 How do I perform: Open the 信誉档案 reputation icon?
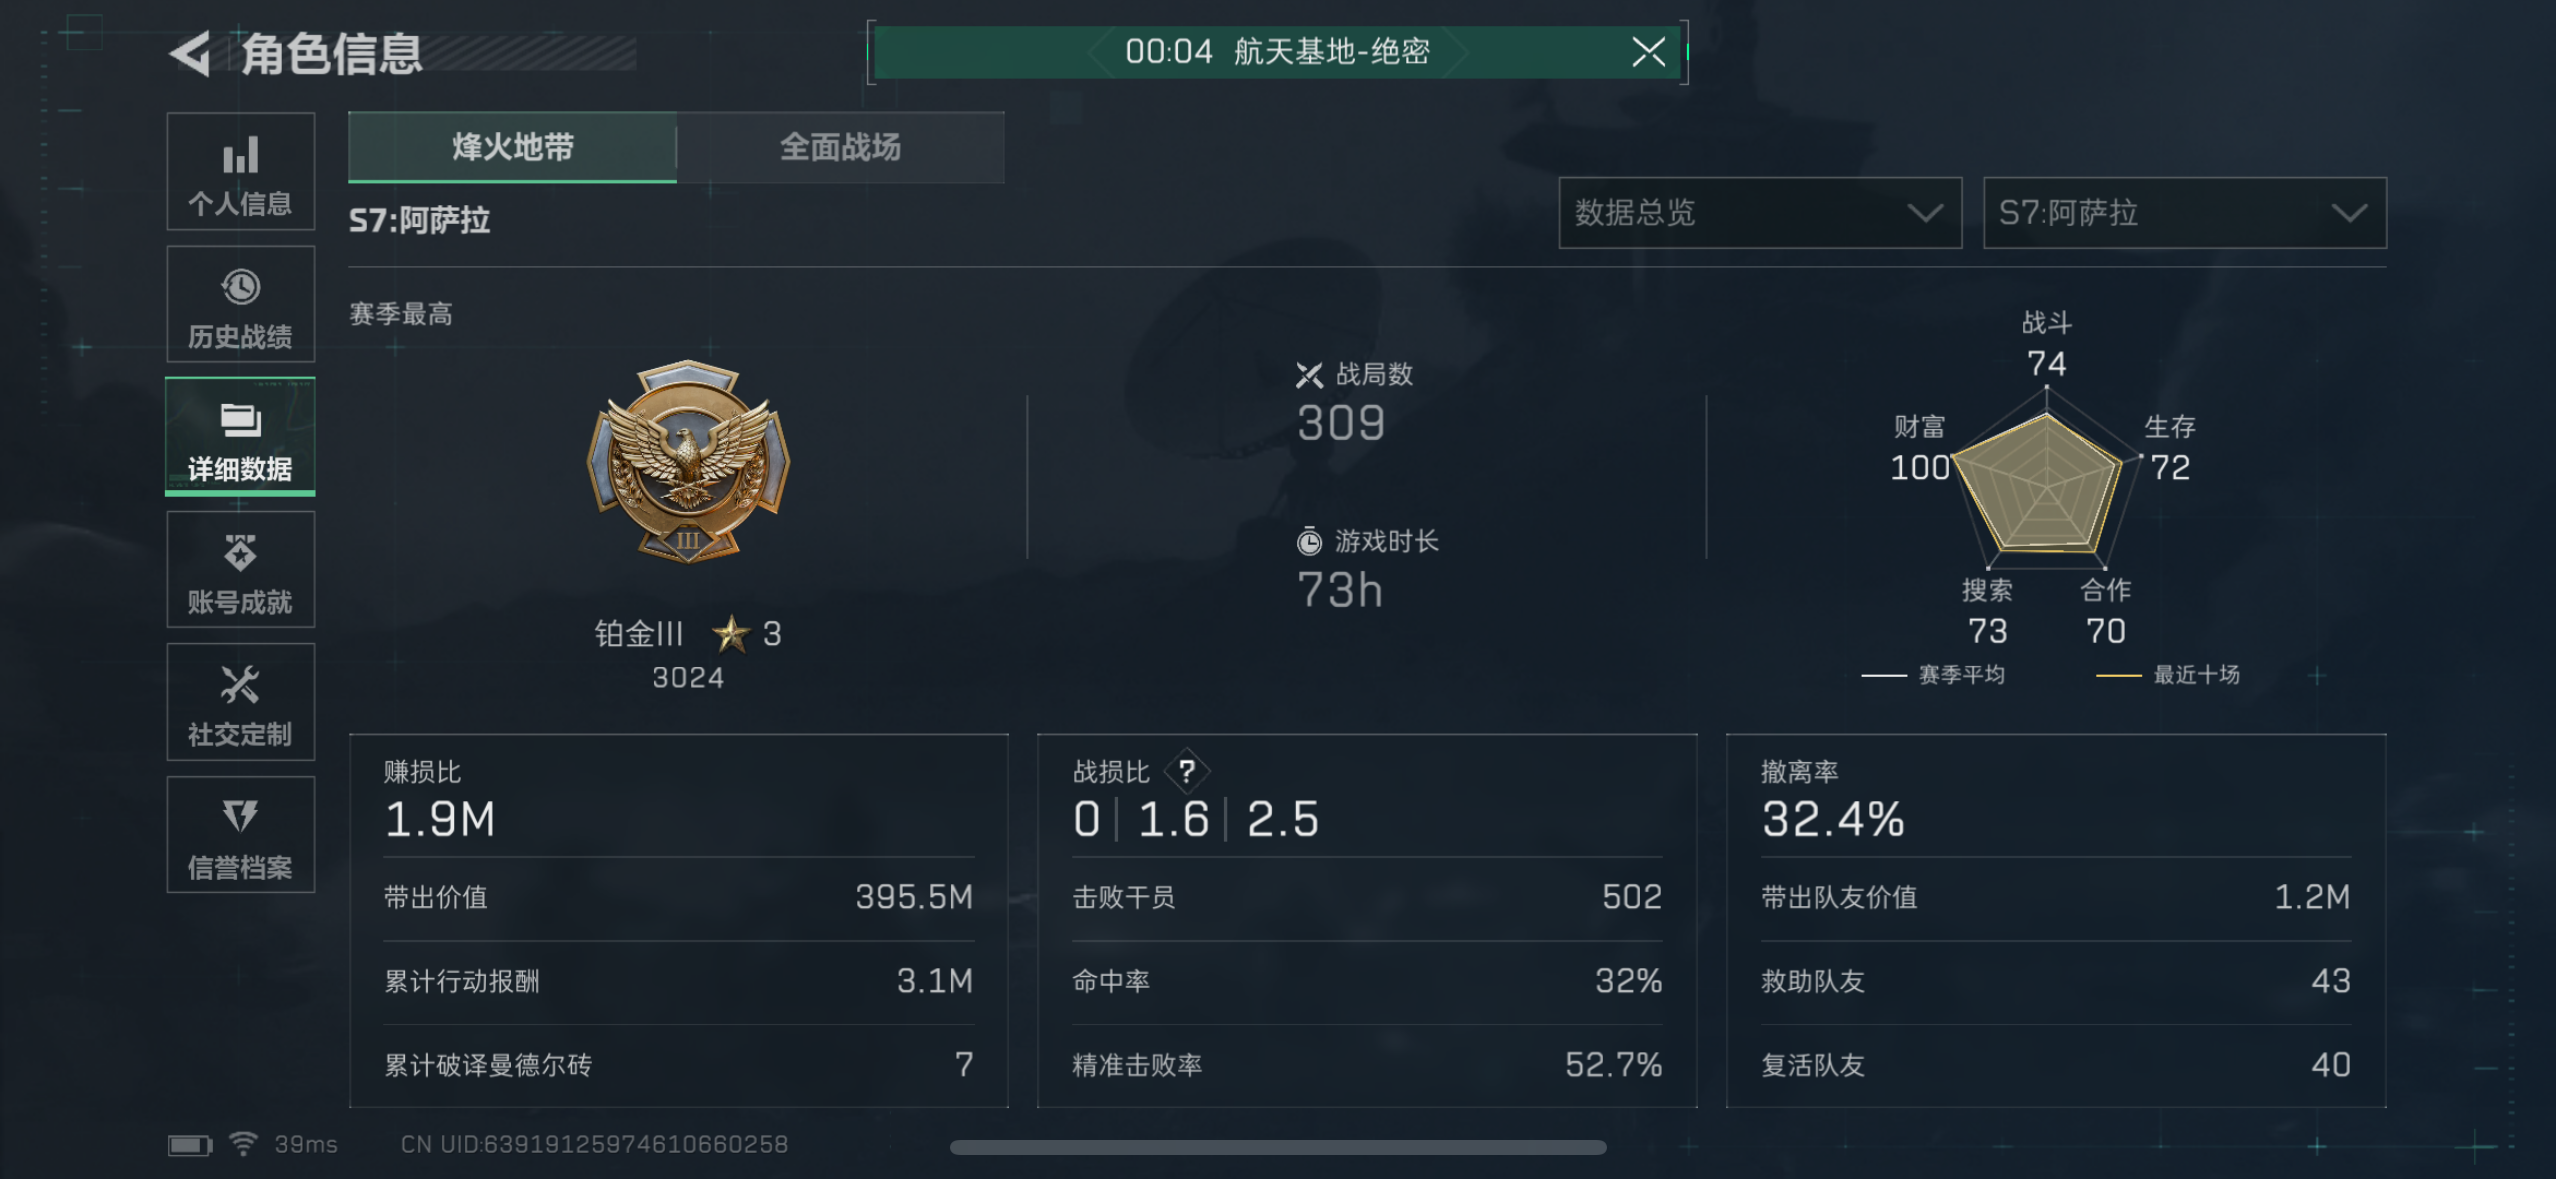[x=240, y=834]
